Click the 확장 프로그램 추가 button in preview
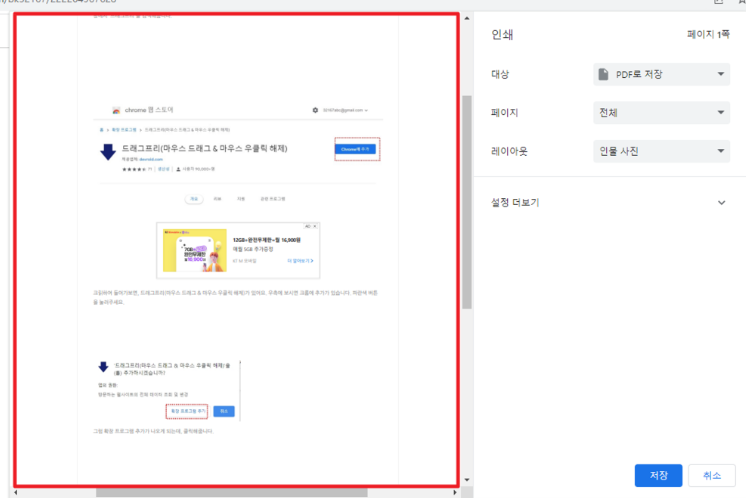This screenshot has width=746, height=498. click(187, 411)
